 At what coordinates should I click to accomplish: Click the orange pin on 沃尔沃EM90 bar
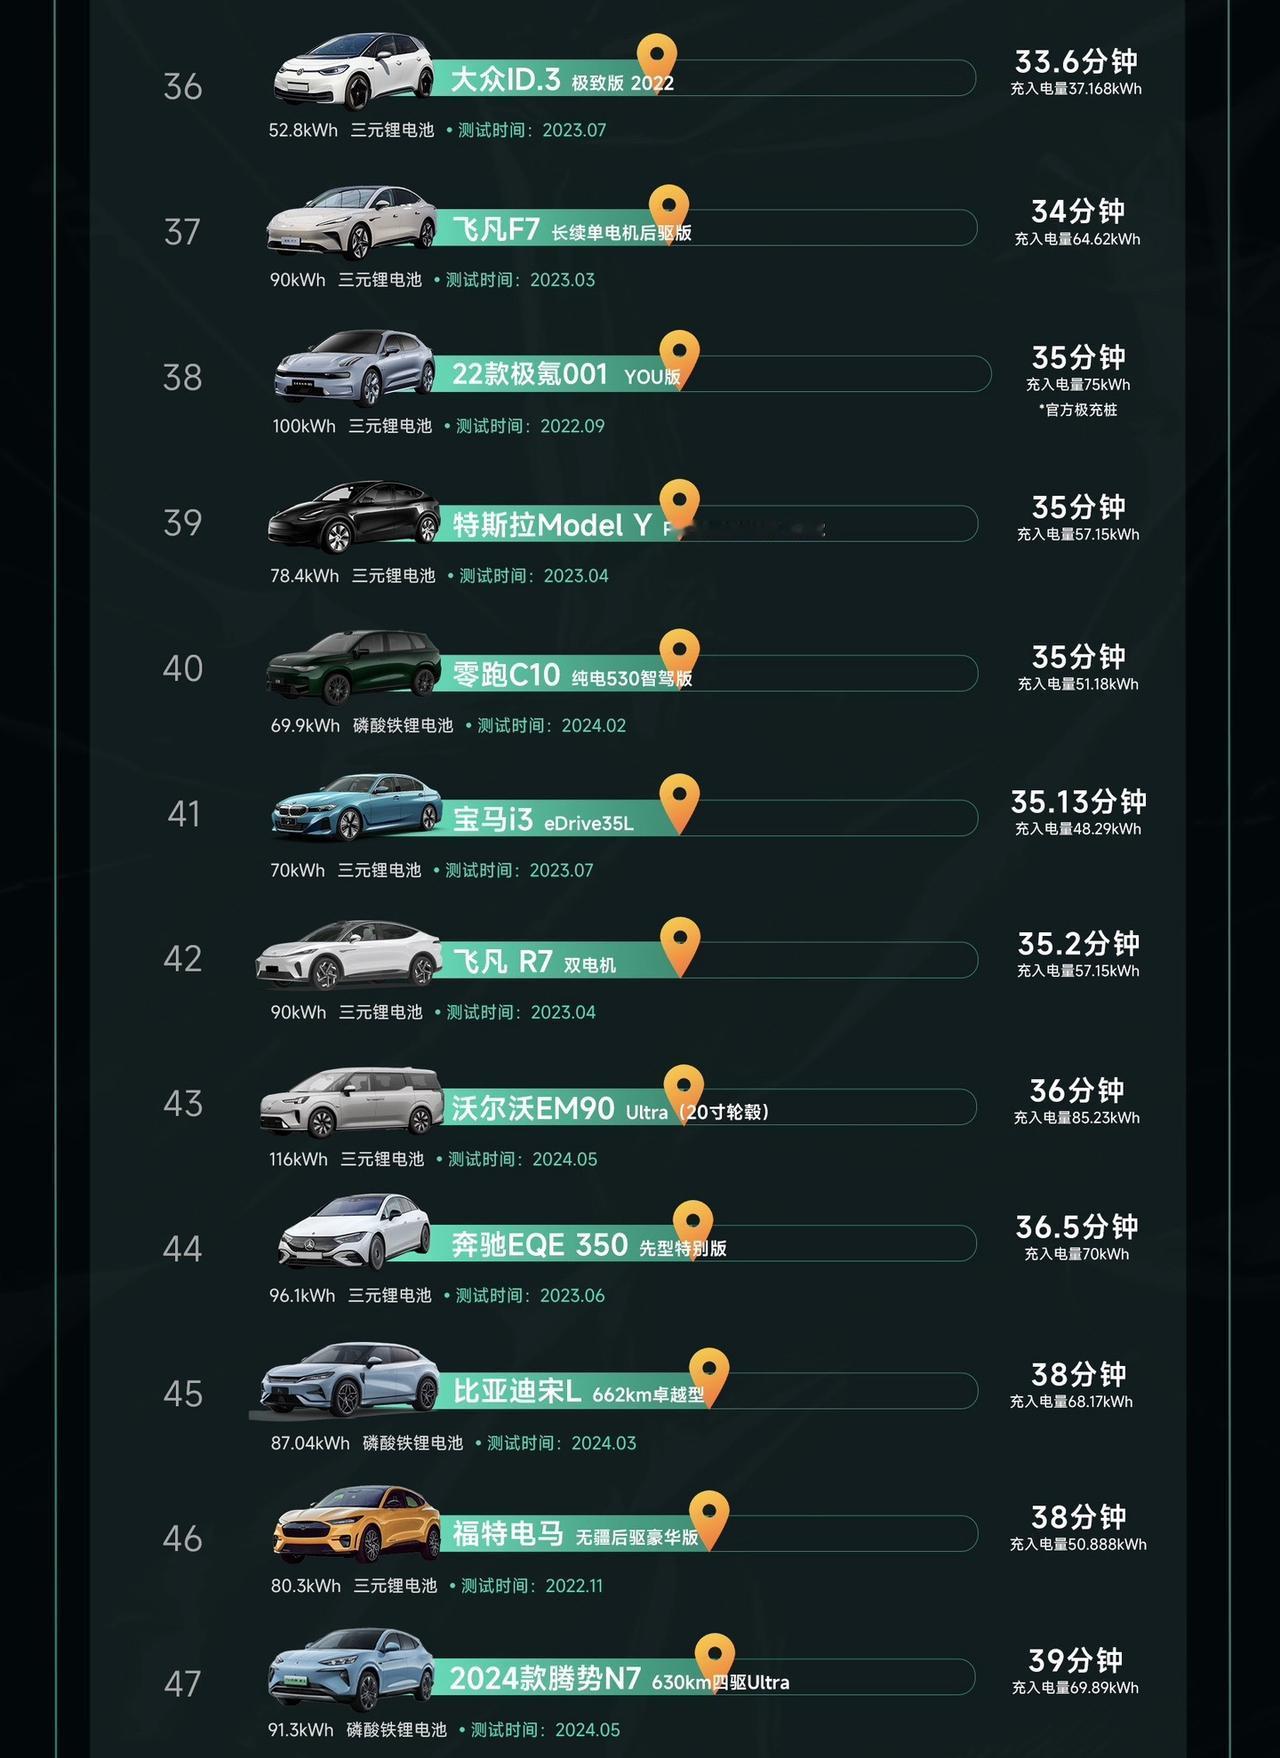coord(684,1090)
